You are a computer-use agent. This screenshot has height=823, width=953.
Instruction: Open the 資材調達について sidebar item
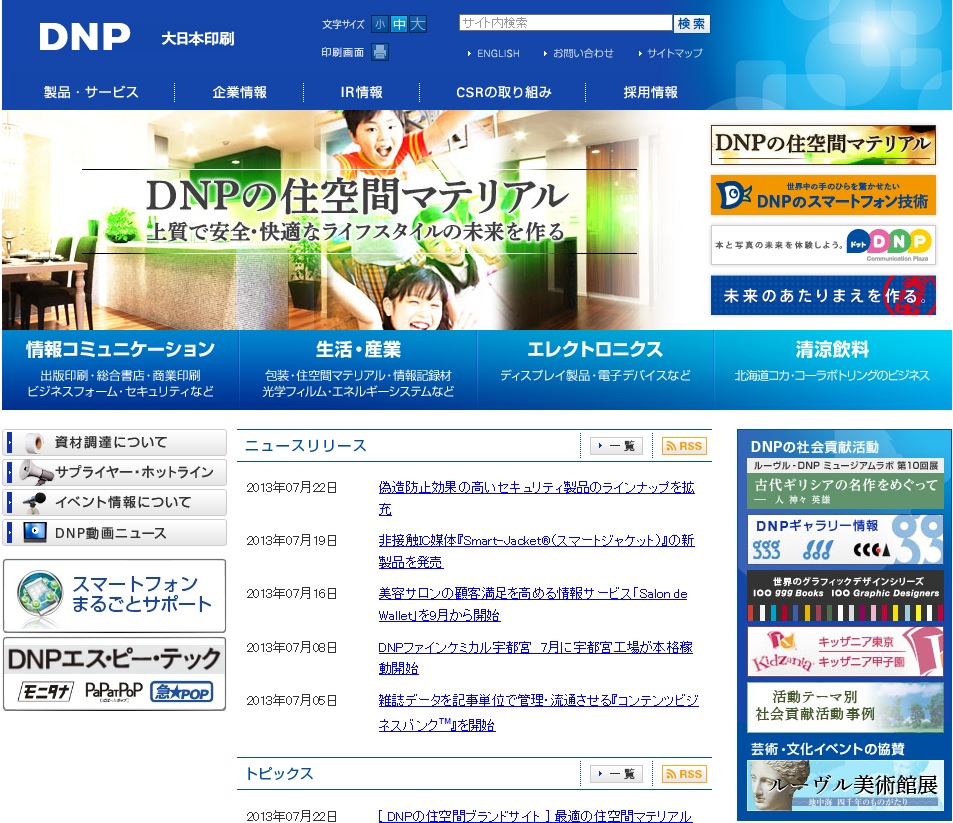114,442
